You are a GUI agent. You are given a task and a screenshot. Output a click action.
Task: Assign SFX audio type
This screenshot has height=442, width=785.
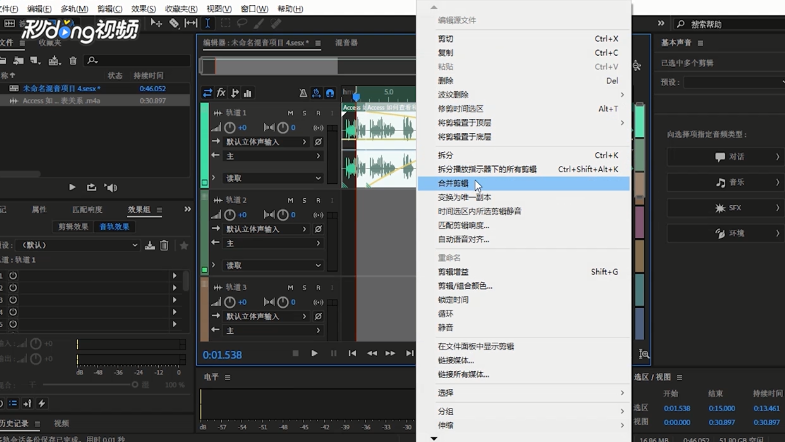[x=725, y=208]
